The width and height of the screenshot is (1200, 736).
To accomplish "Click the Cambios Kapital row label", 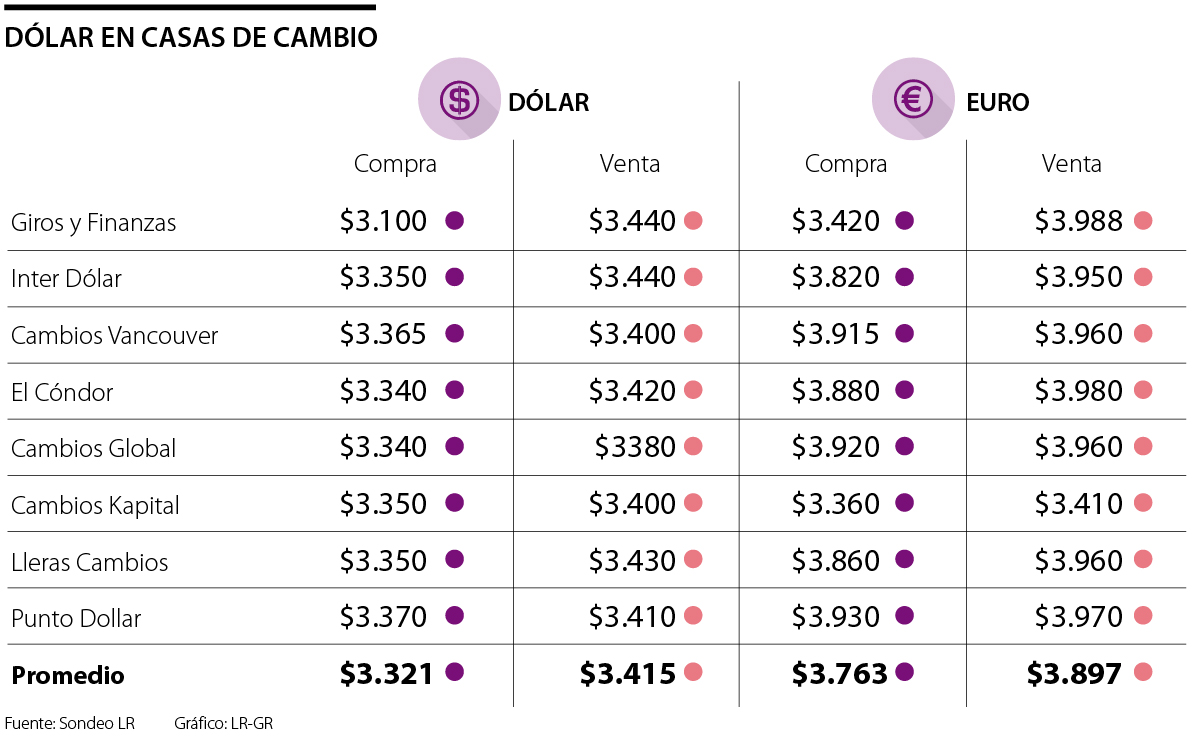I will click(x=95, y=505).
